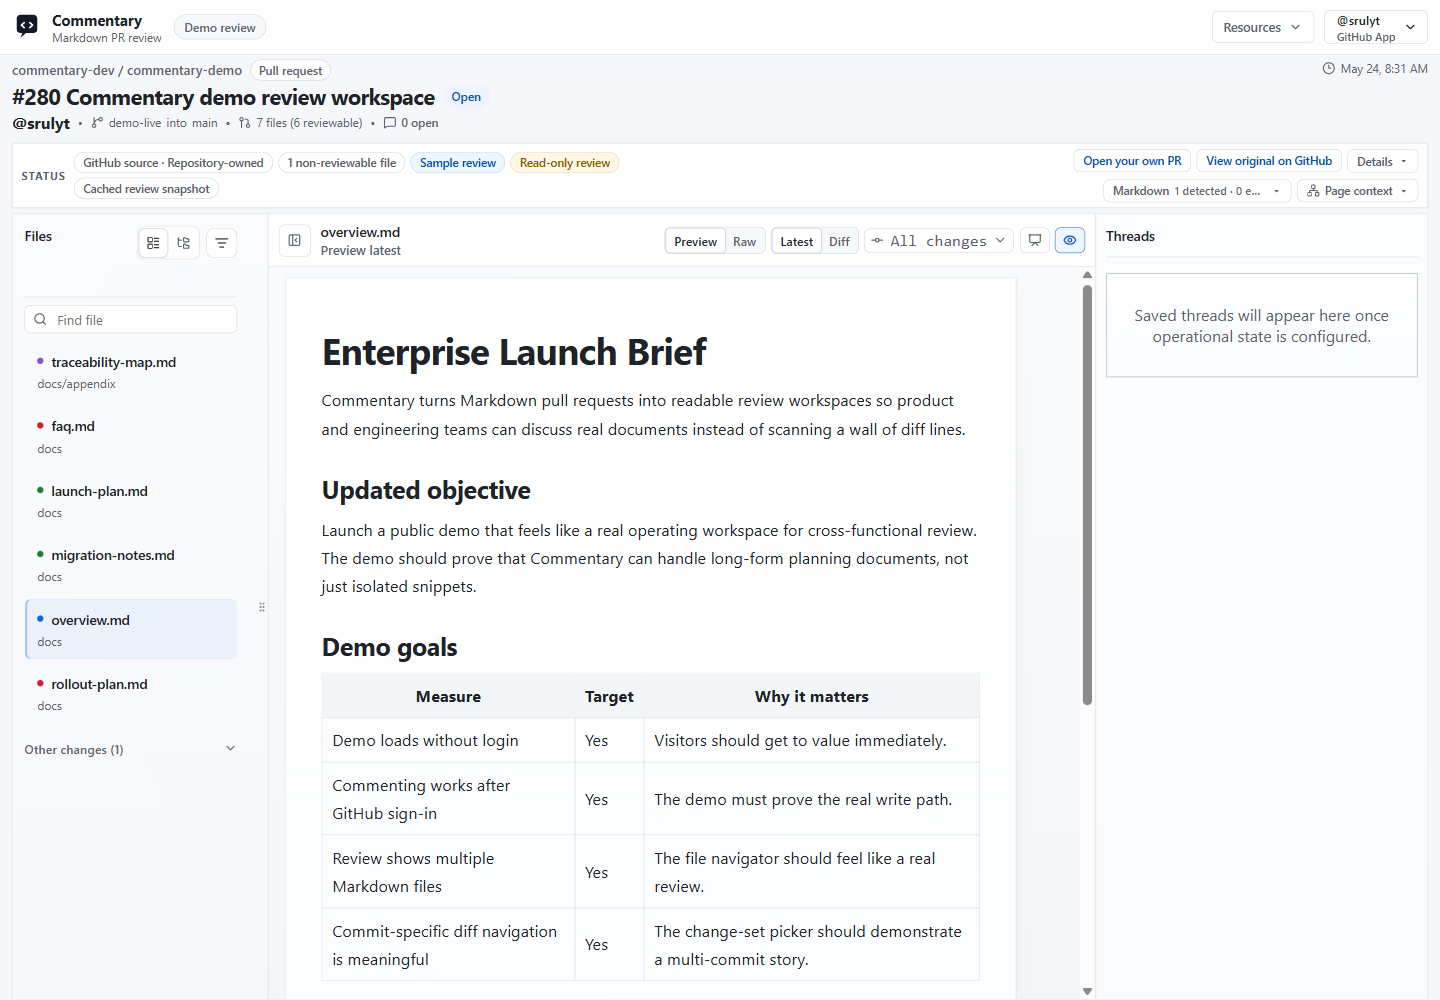Image resolution: width=1440 pixels, height=1000 pixels.
Task: Click the 'Why it matters' column header
Action: tap(812, 696)
